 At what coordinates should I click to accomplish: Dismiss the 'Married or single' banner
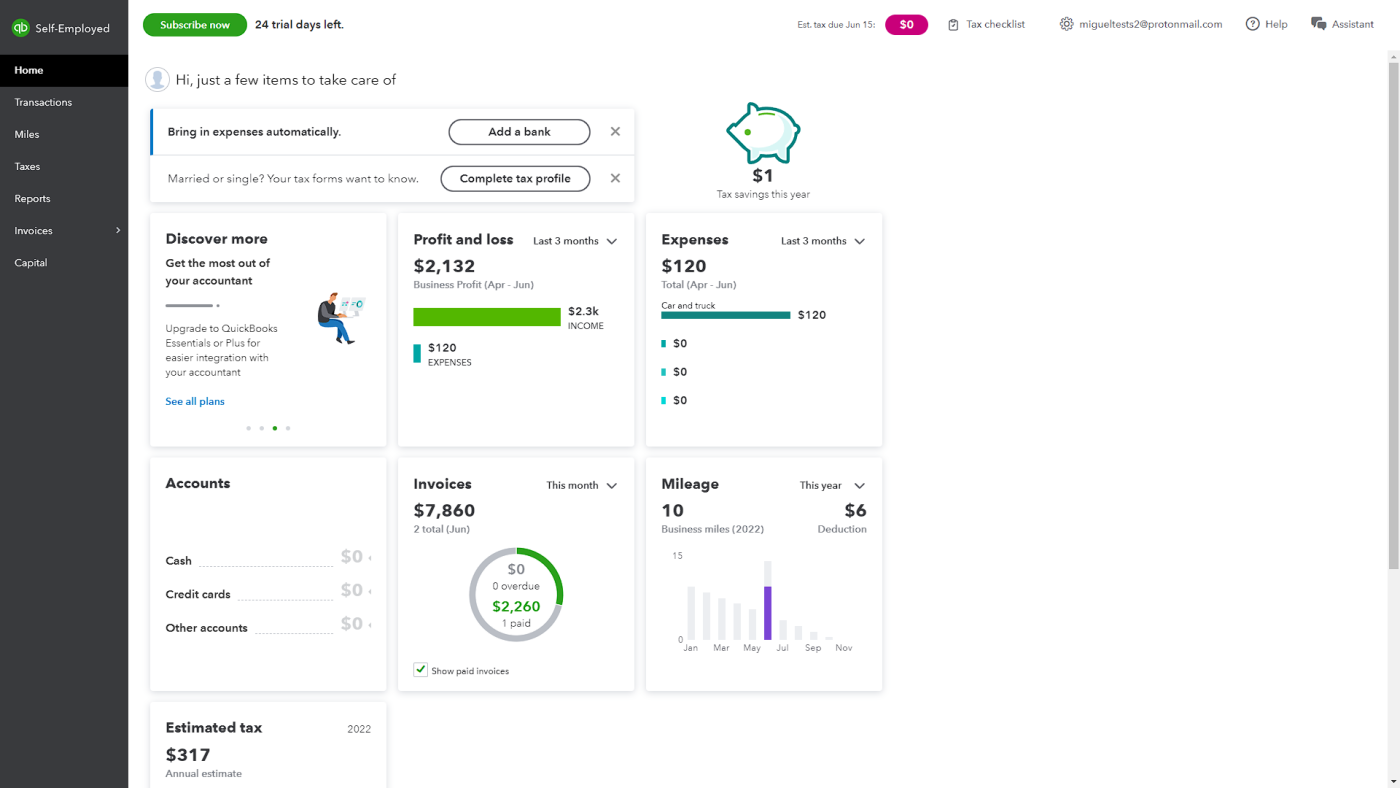tap(615, 178)
